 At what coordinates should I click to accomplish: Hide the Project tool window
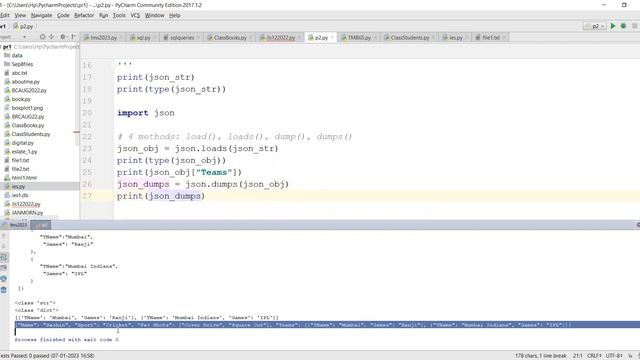pos(73,37)
